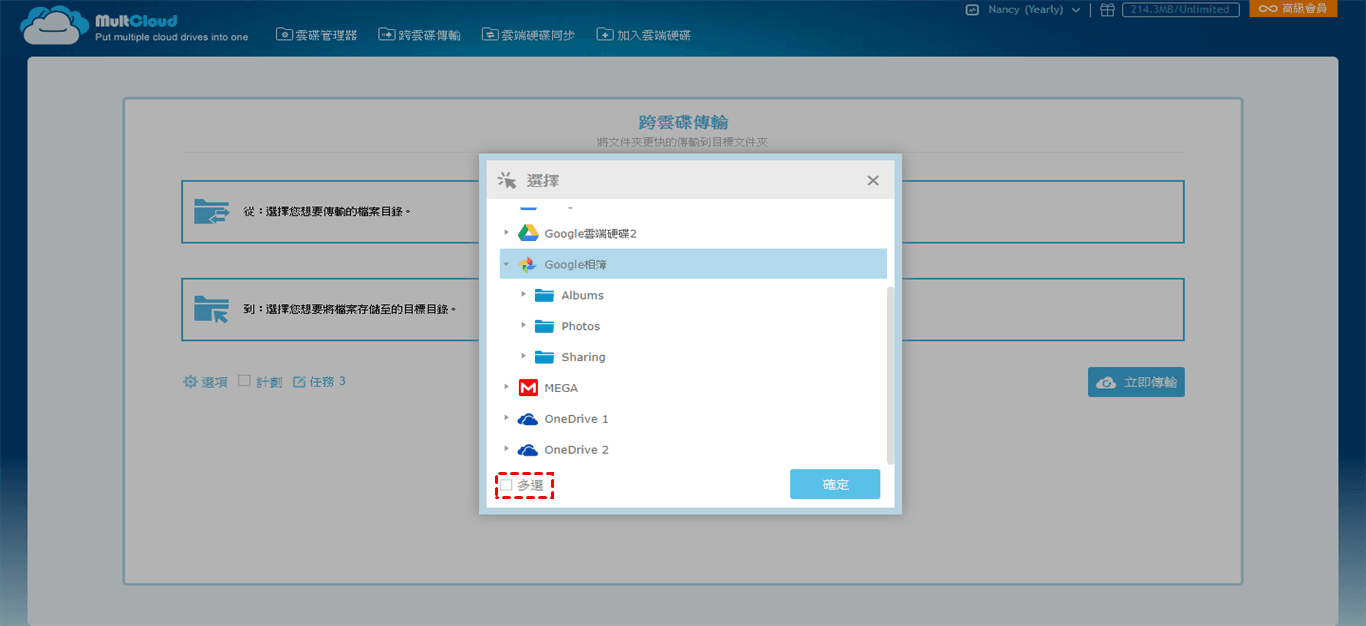Click the target folder cursor icon
Image resolution: width=1366 pixels, height=626 pixels.
pos(211,309)
